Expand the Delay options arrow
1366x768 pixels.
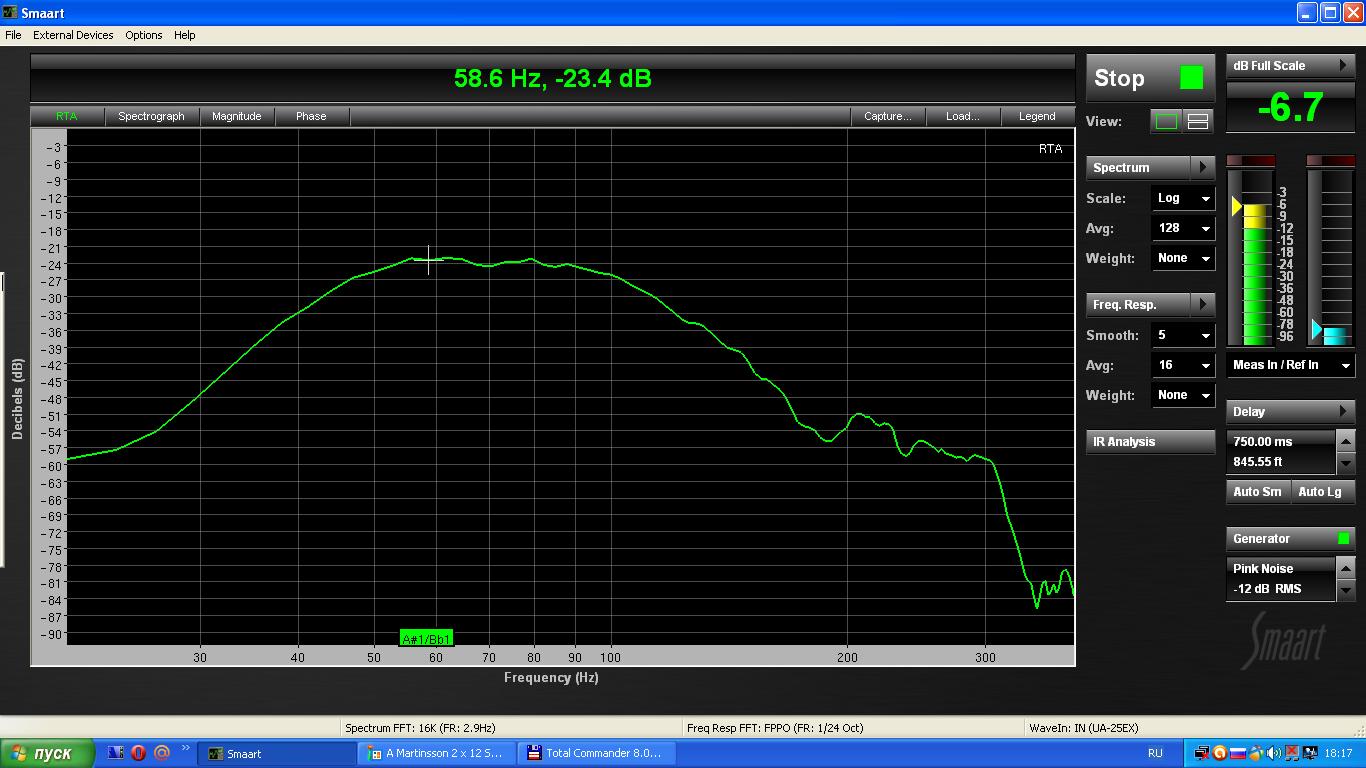click(x=1343, y=411)
